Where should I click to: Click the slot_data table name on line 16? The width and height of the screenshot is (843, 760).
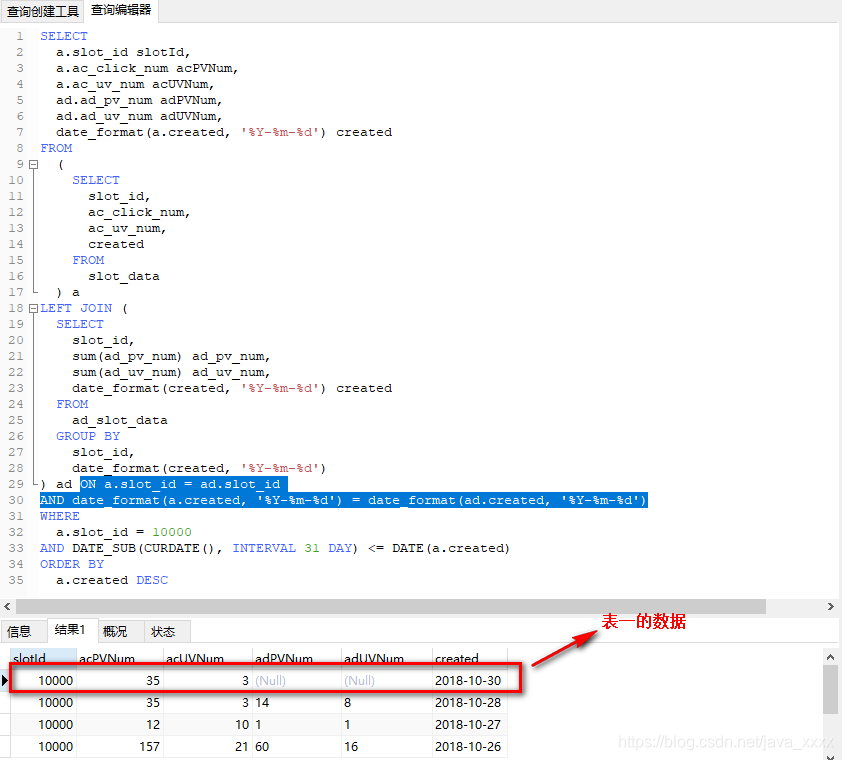coord(124,276)
